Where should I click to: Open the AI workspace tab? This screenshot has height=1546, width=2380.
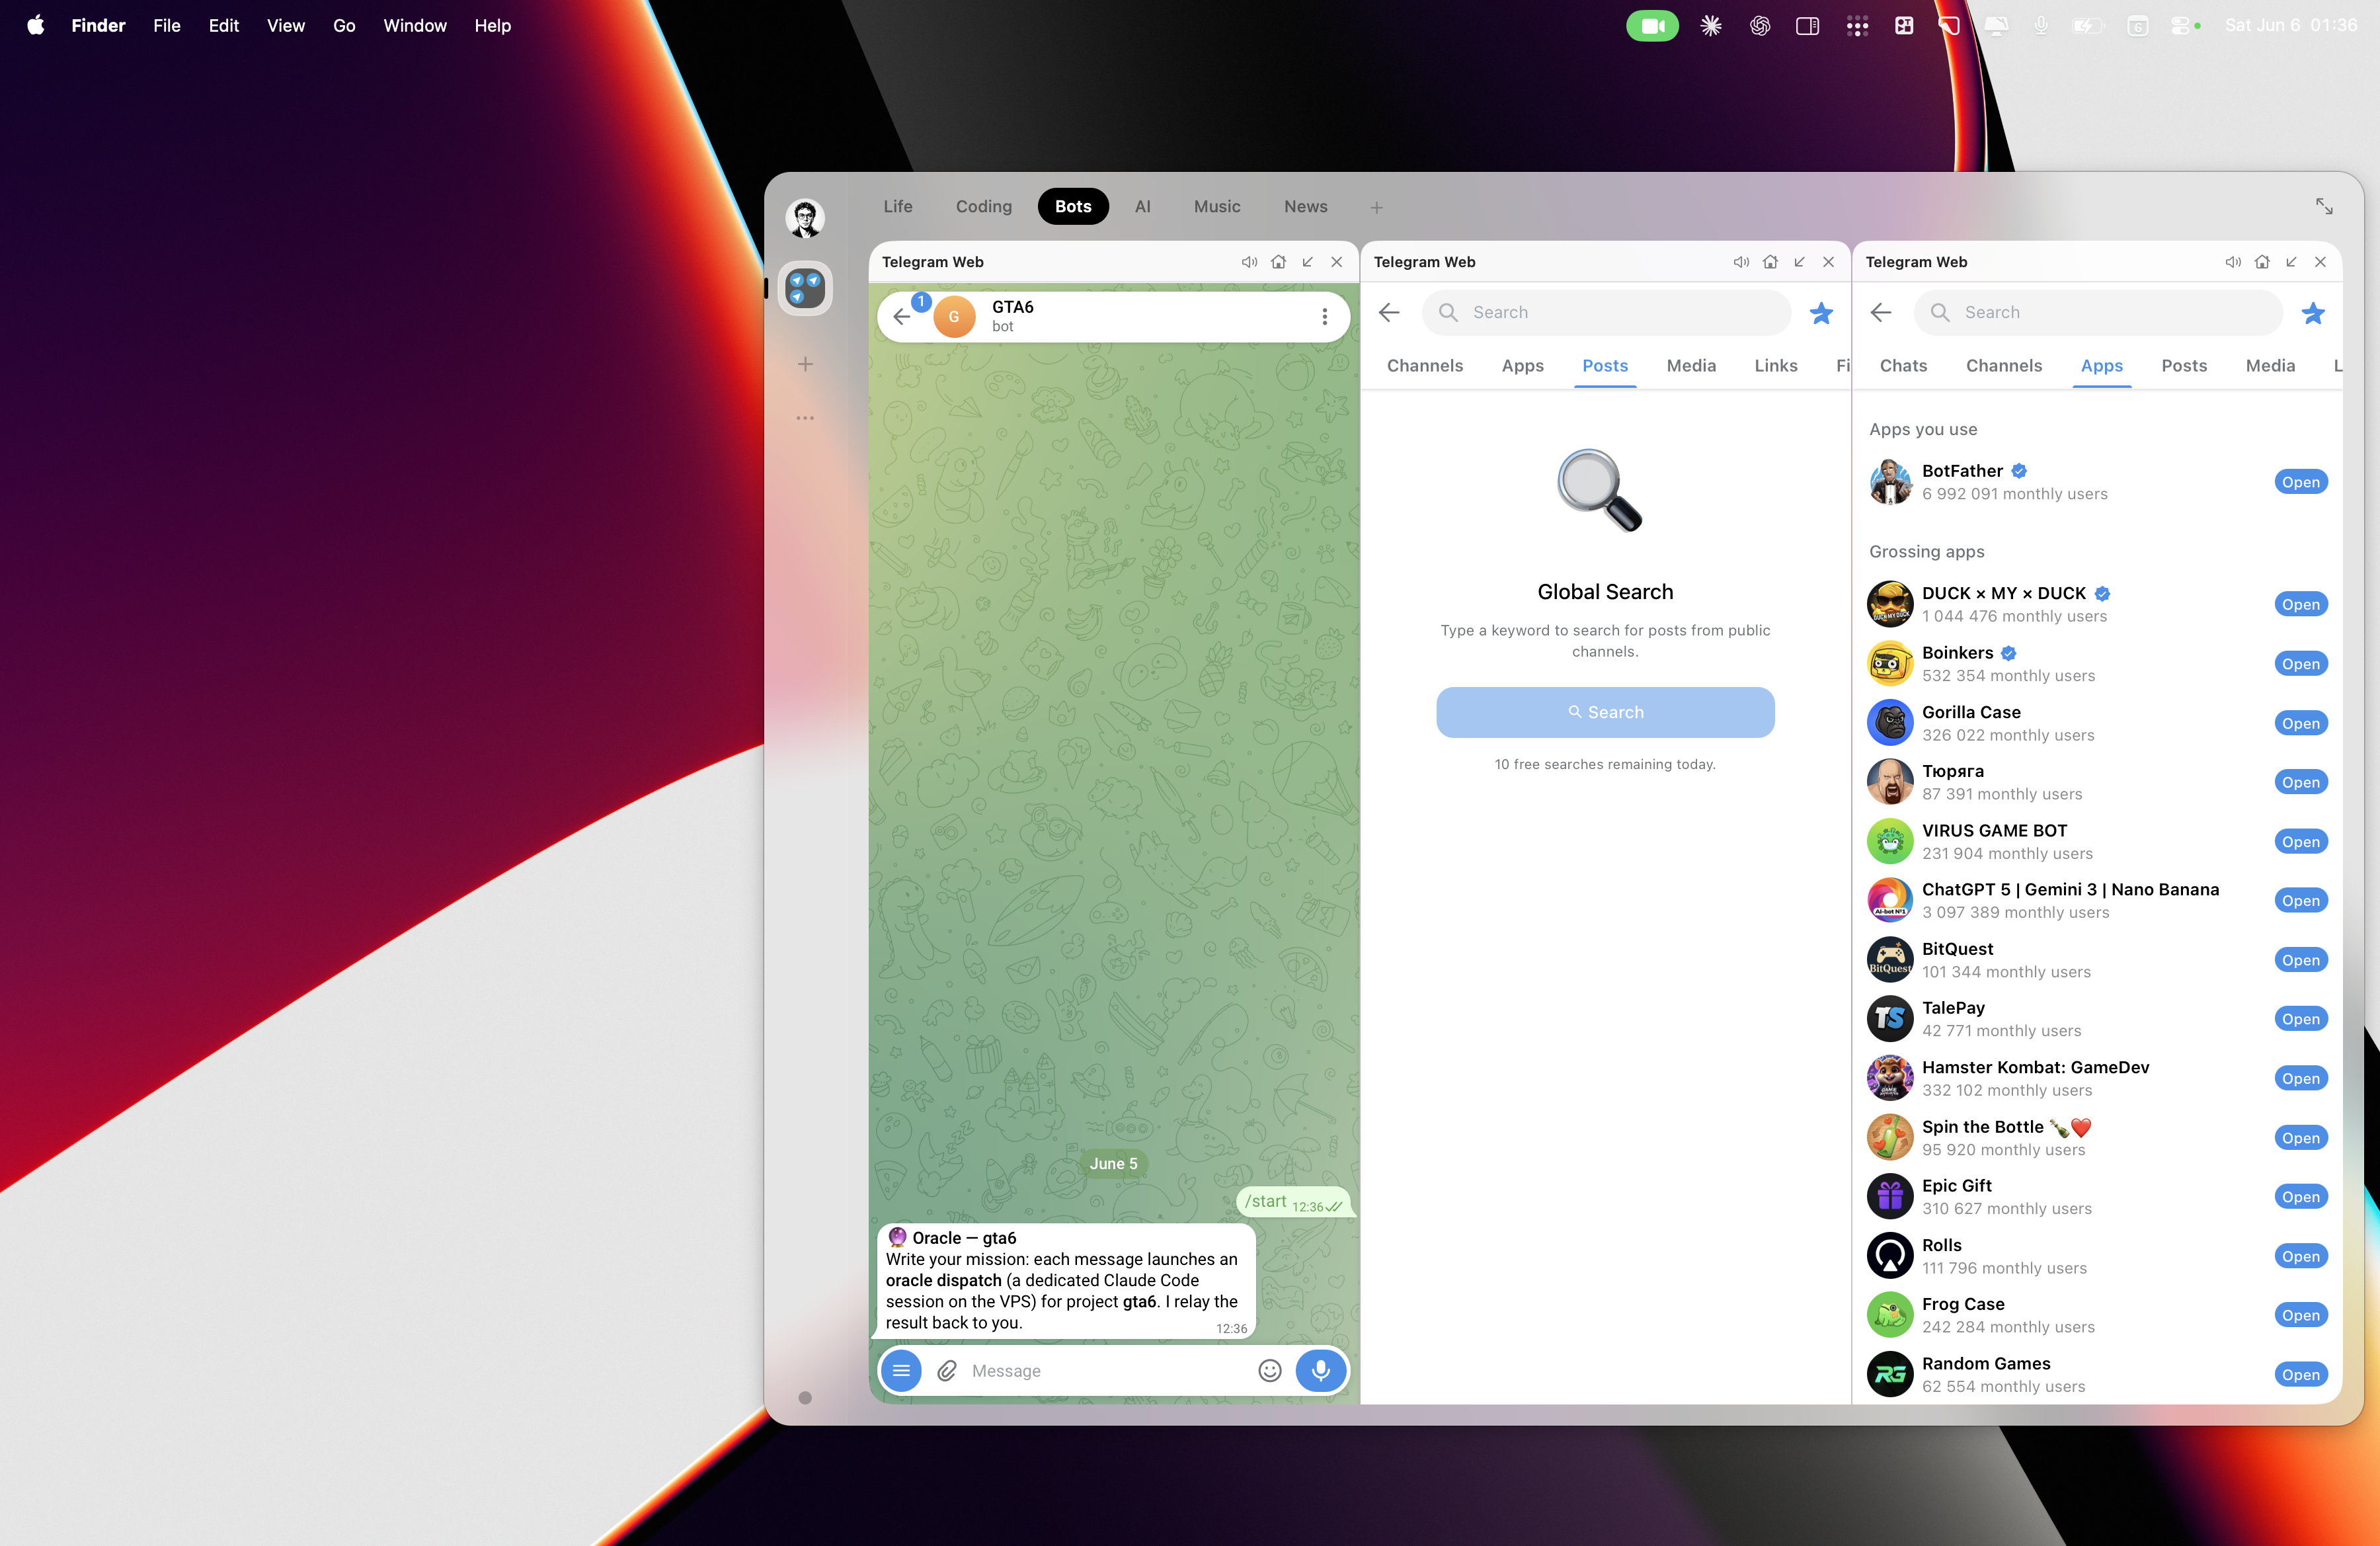point(1142,207)
